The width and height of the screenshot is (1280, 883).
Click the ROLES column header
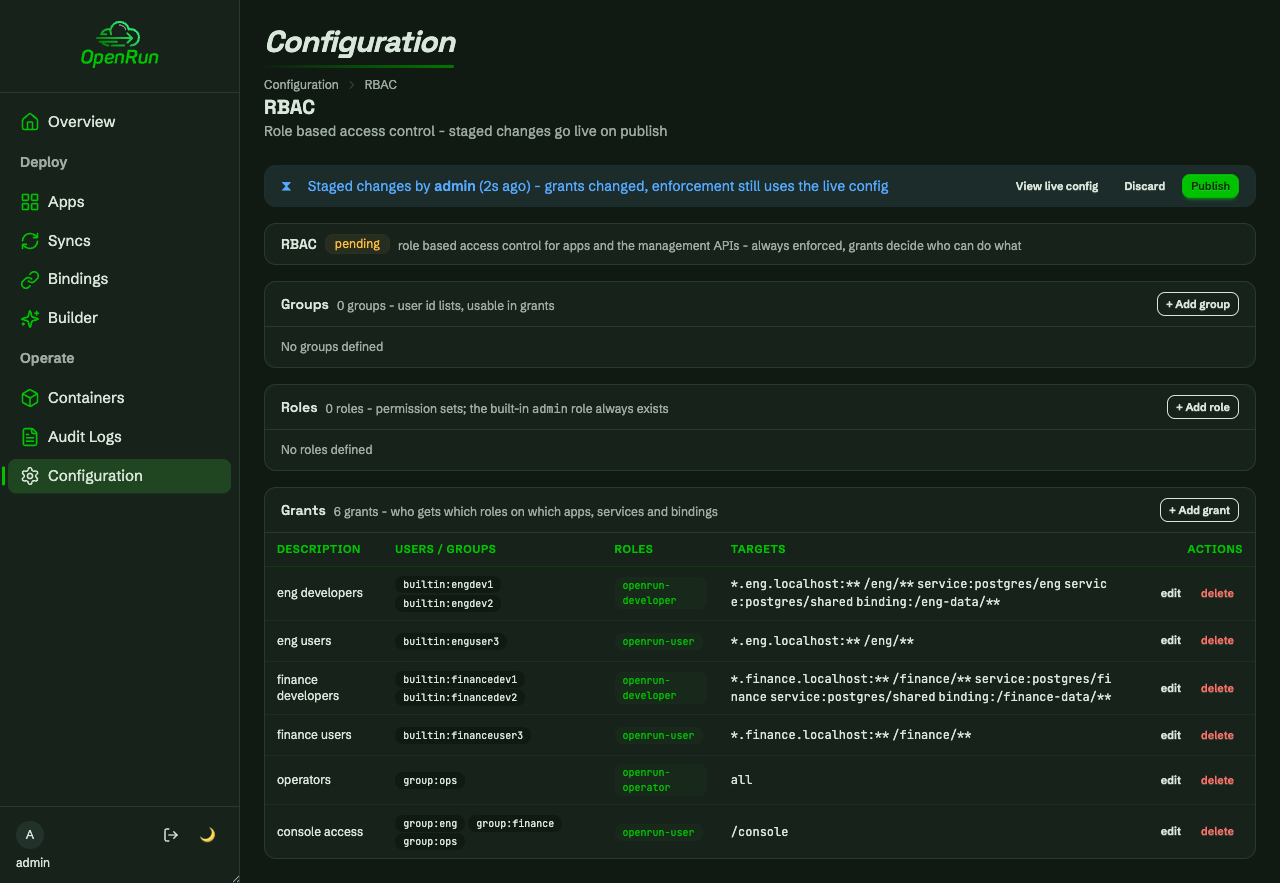click(x=633, y=549)
